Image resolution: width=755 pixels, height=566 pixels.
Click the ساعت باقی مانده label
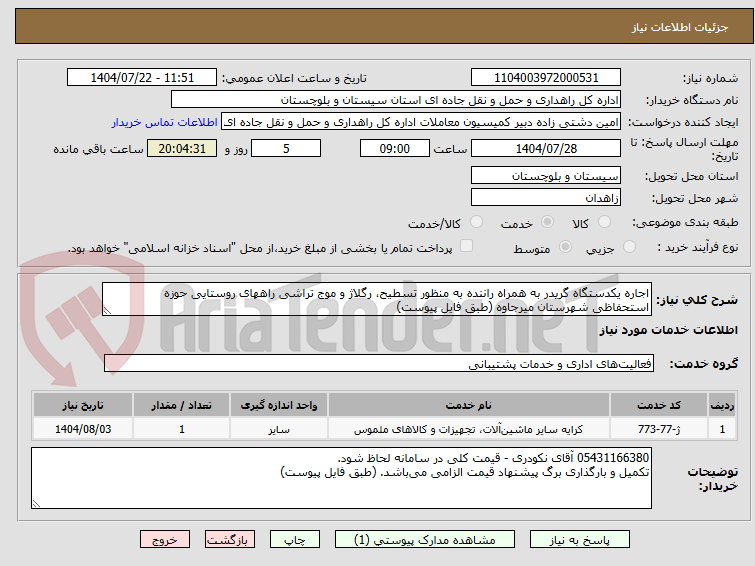[99, 149]
